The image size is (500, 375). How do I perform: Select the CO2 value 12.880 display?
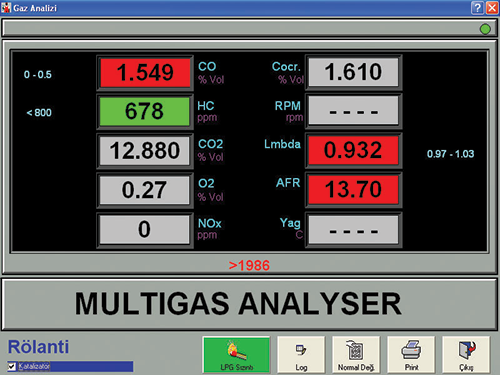coord(145,151)
